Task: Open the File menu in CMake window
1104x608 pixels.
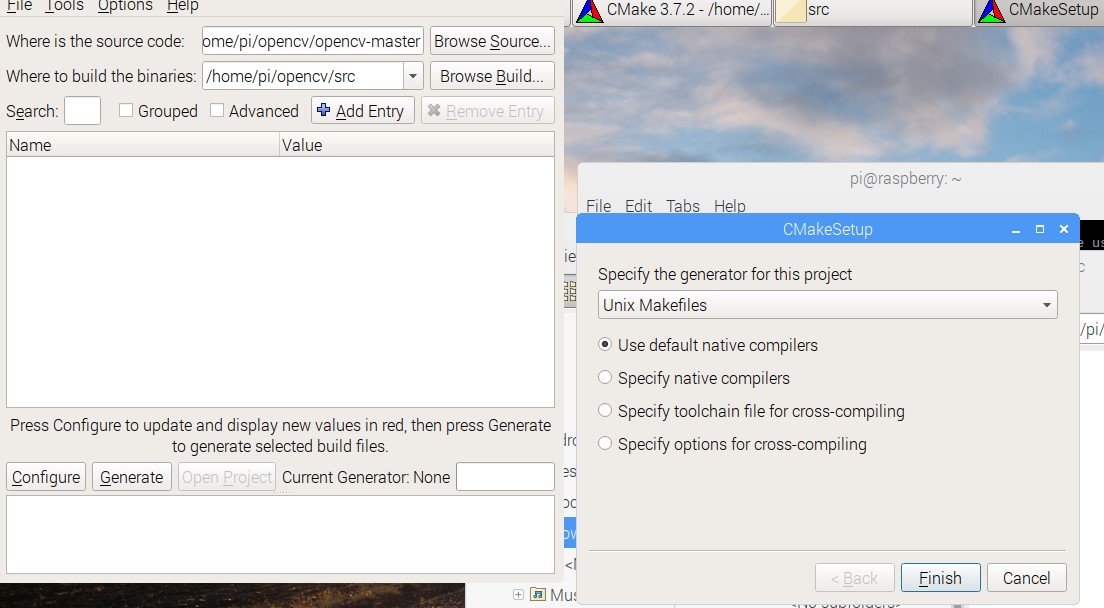Action: (x=19, y=6)
